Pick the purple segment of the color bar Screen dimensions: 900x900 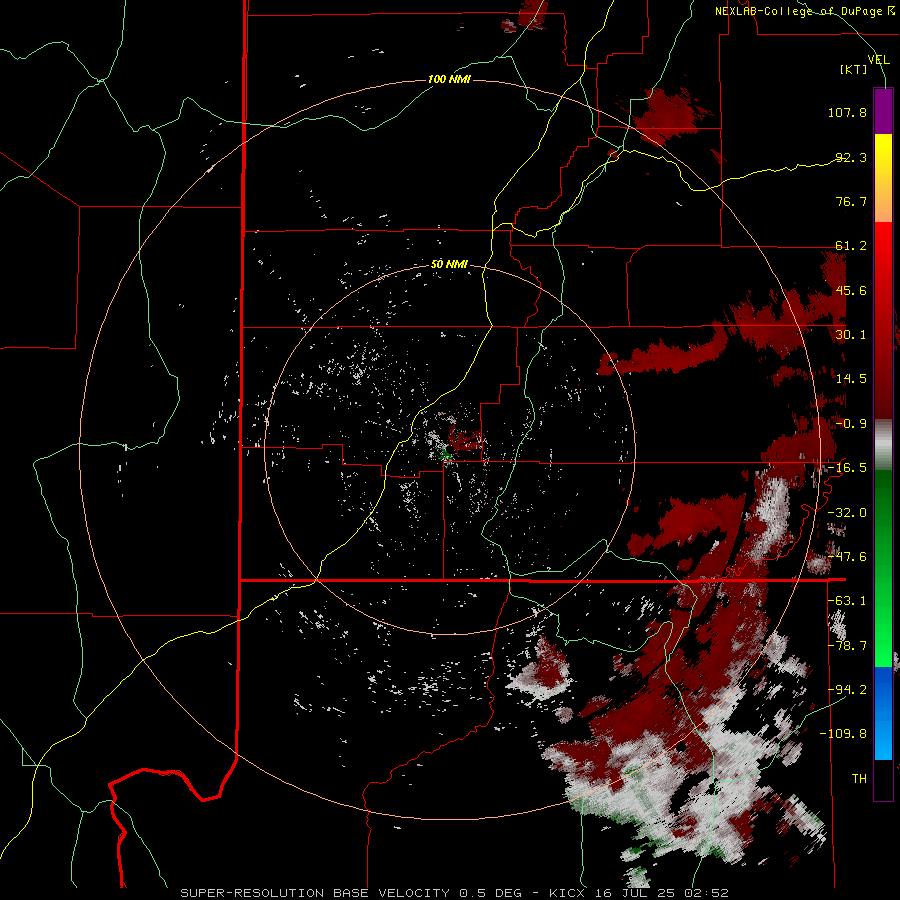(x=883, y=112)
